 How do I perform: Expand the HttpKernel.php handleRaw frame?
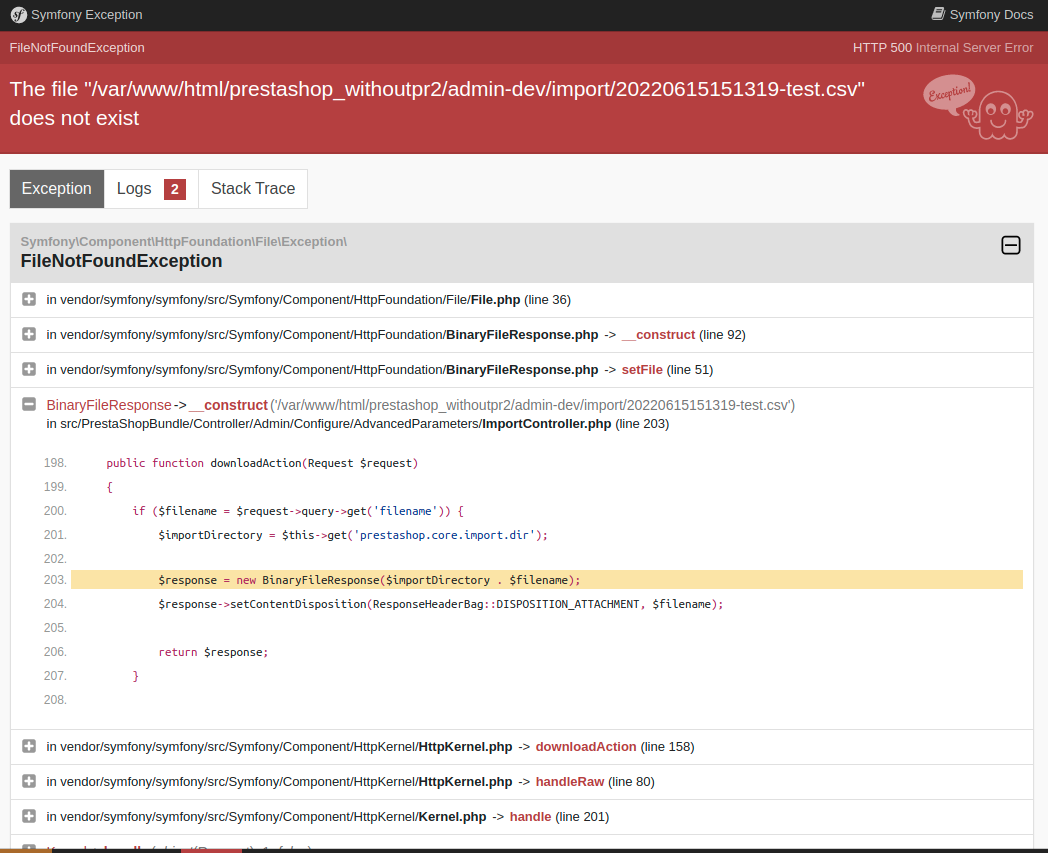[28, 781]
